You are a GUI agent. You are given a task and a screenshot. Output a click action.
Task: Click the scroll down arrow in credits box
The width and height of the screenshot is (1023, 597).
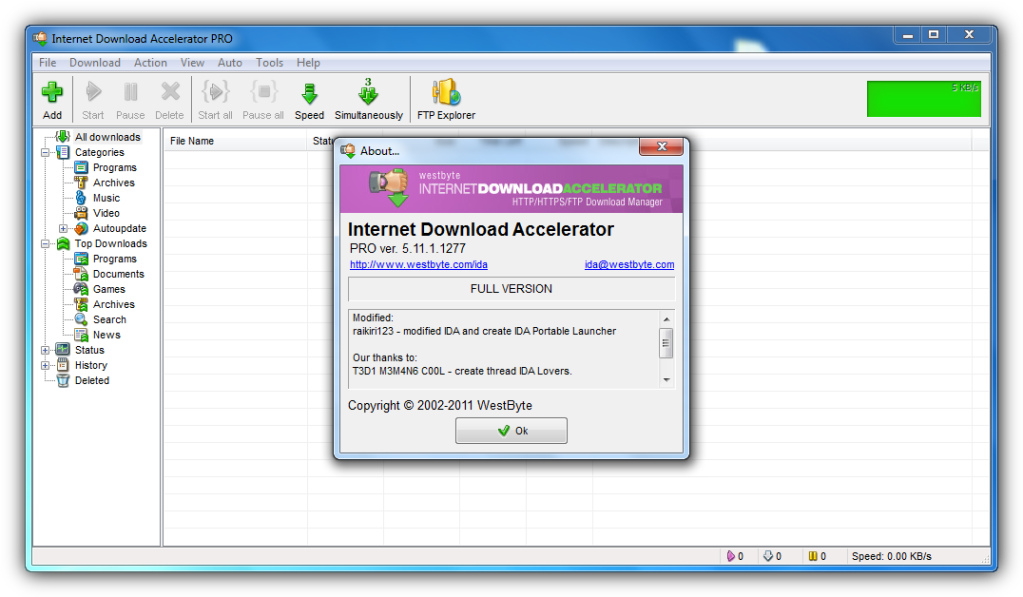click(x=666, y=380)
